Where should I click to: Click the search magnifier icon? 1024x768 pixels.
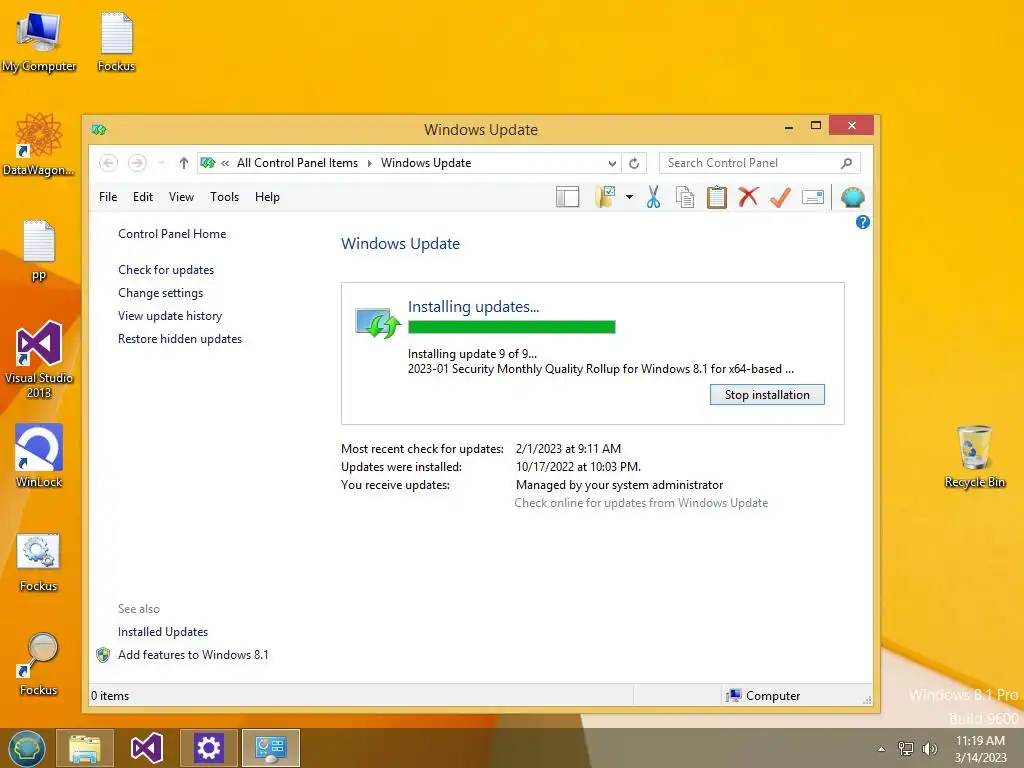846,163
